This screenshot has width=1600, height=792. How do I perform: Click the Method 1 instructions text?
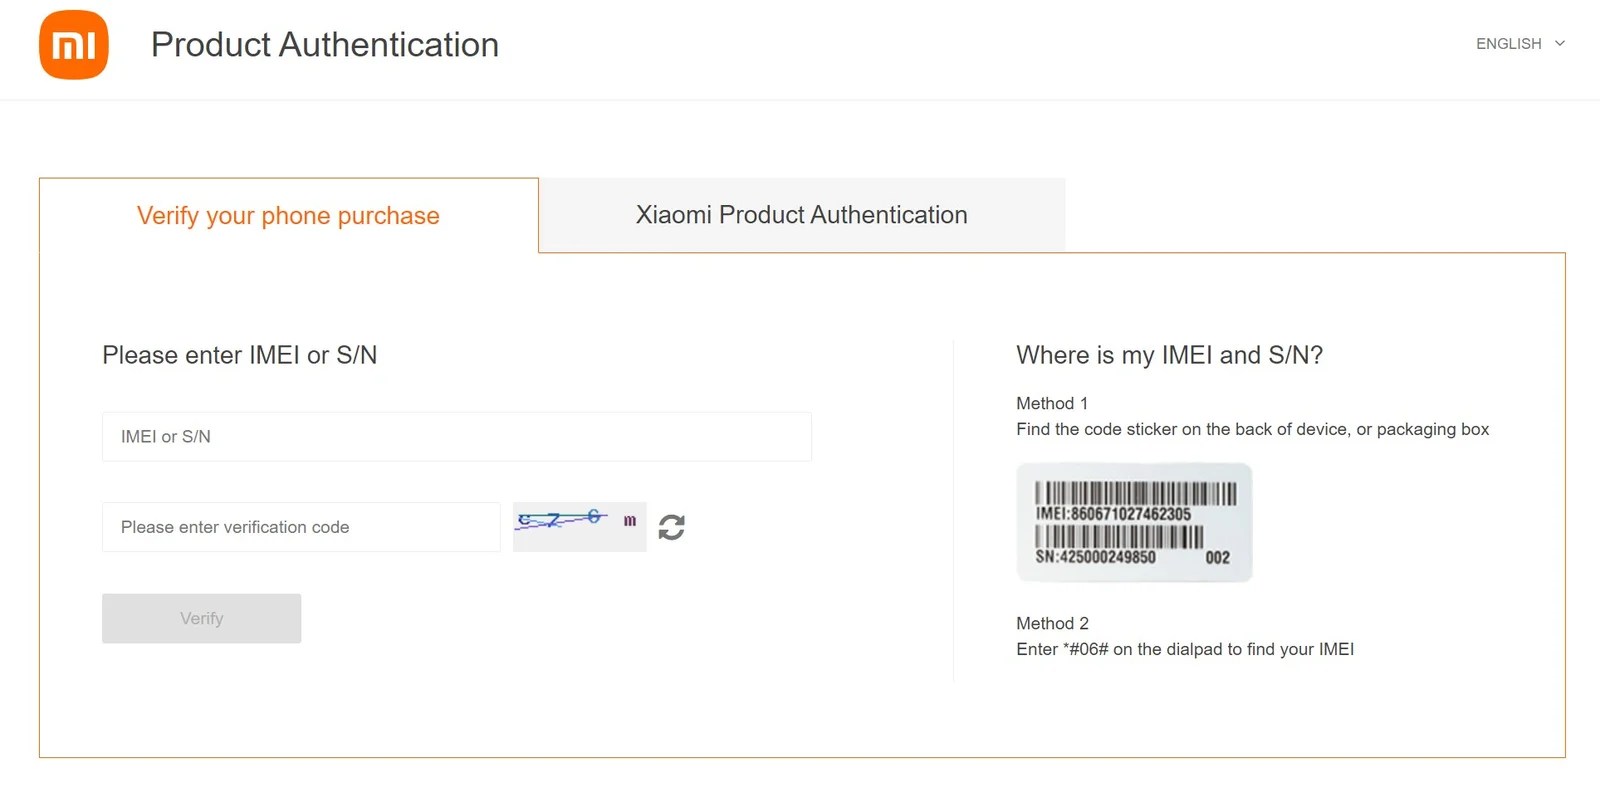pos(1252,429)
